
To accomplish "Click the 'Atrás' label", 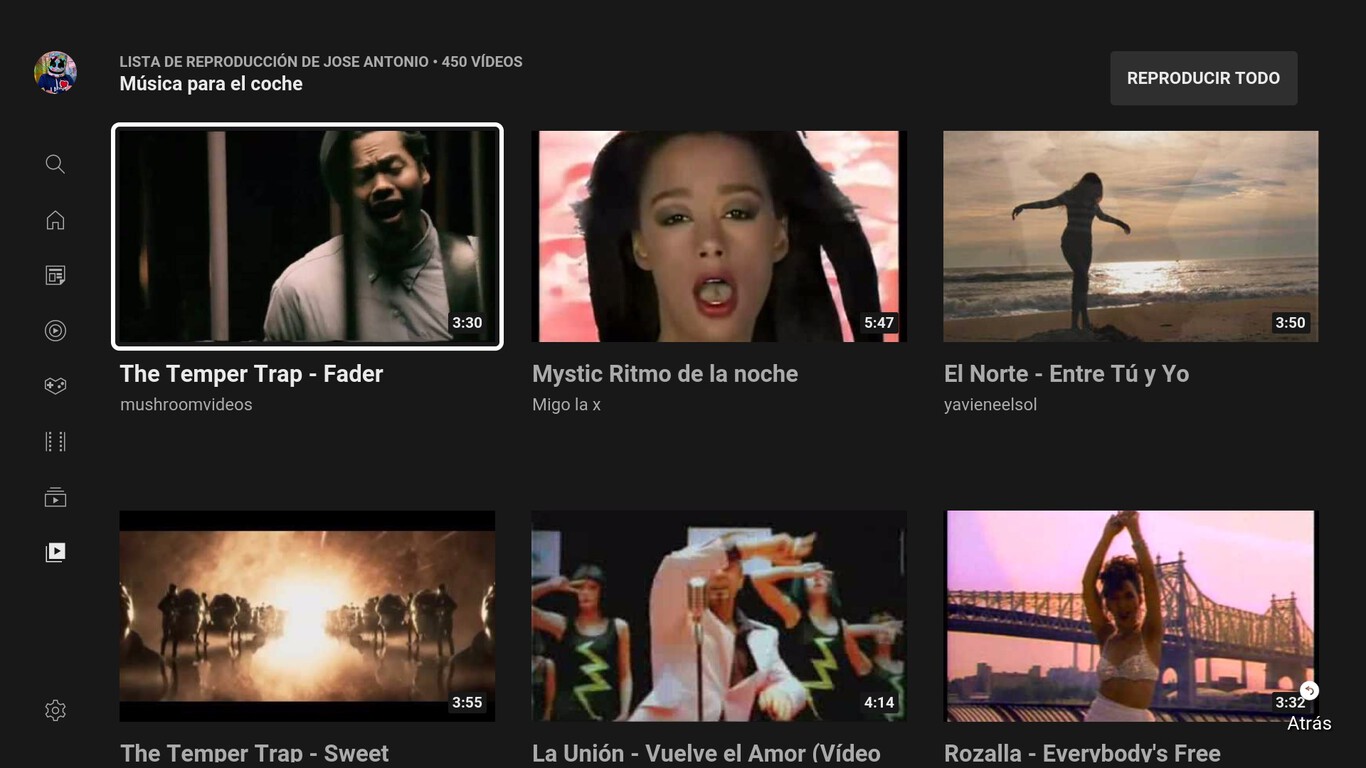I will (x=1309, y=723).
